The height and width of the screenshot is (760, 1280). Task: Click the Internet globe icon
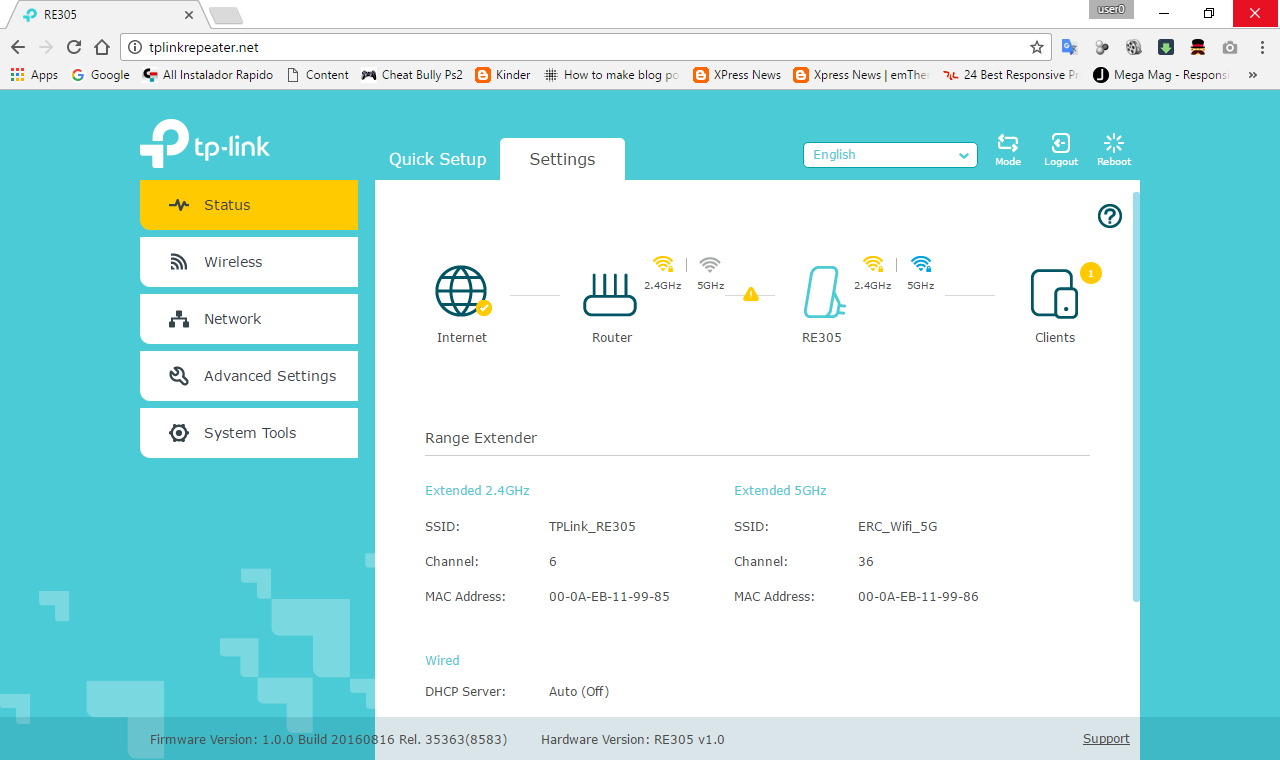461,291
